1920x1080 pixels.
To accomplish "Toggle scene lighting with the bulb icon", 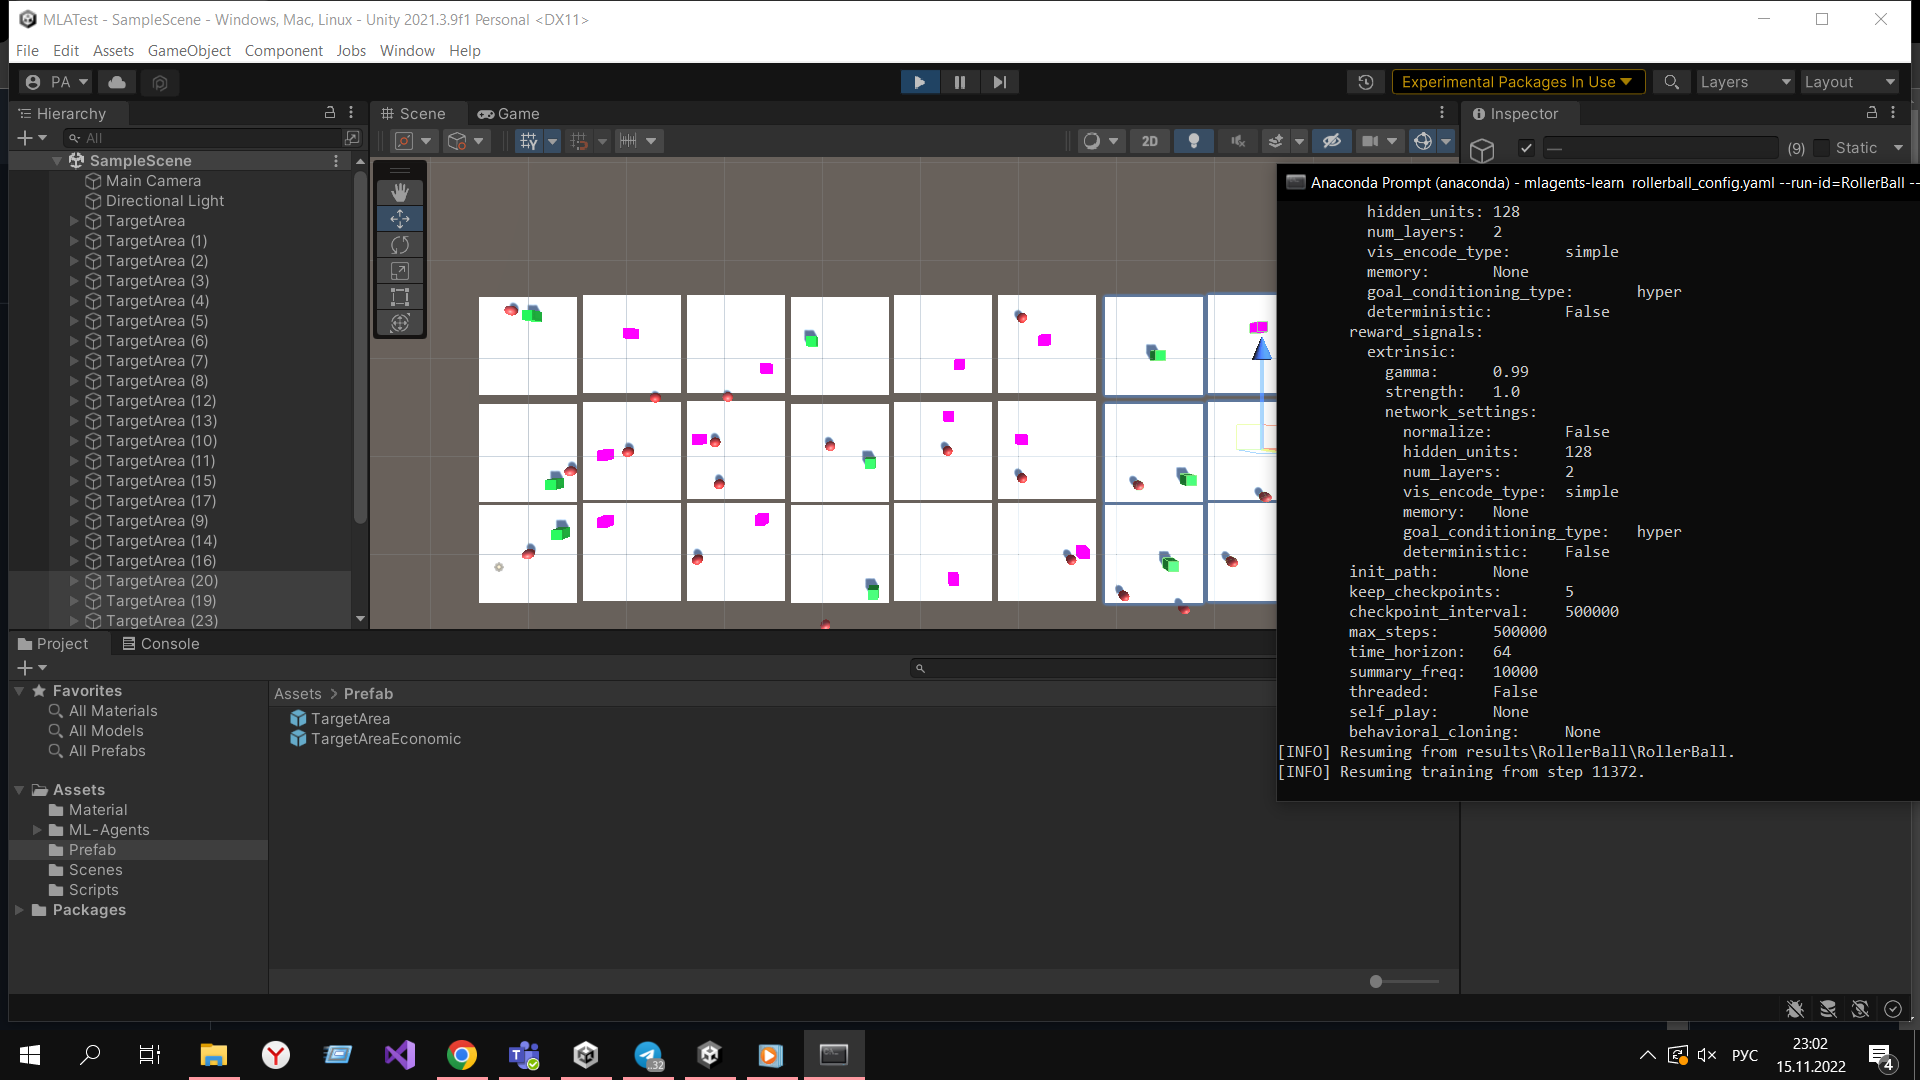I will point(1192,141).
